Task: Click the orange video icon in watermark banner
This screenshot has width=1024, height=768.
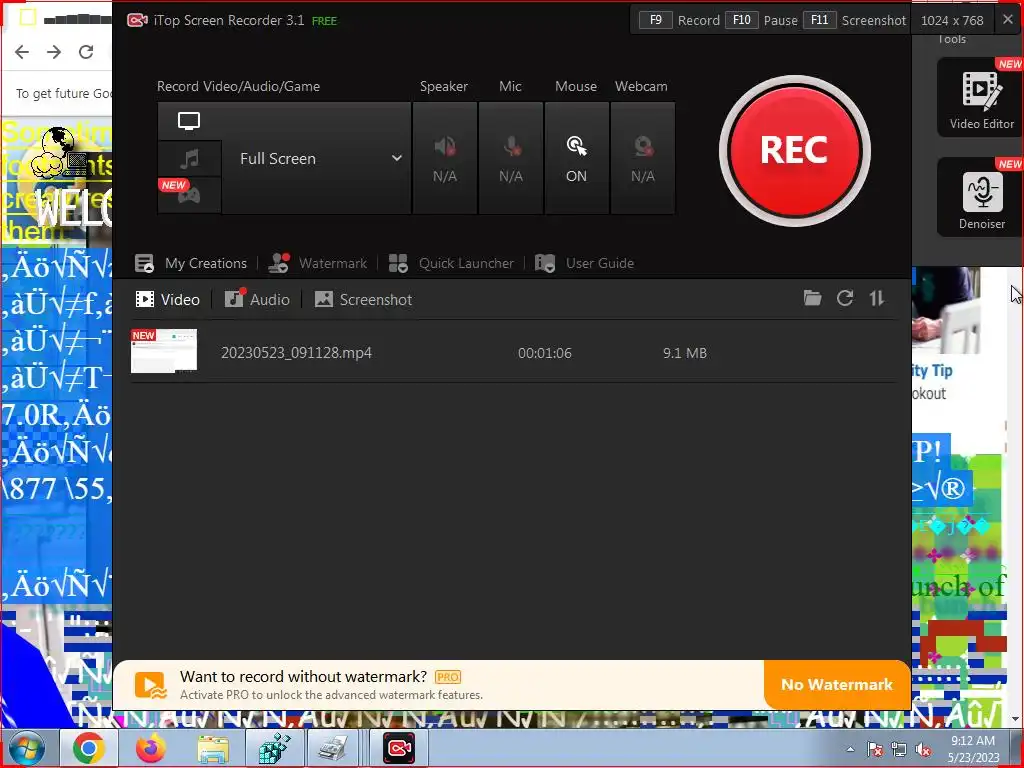Action: 151,686
